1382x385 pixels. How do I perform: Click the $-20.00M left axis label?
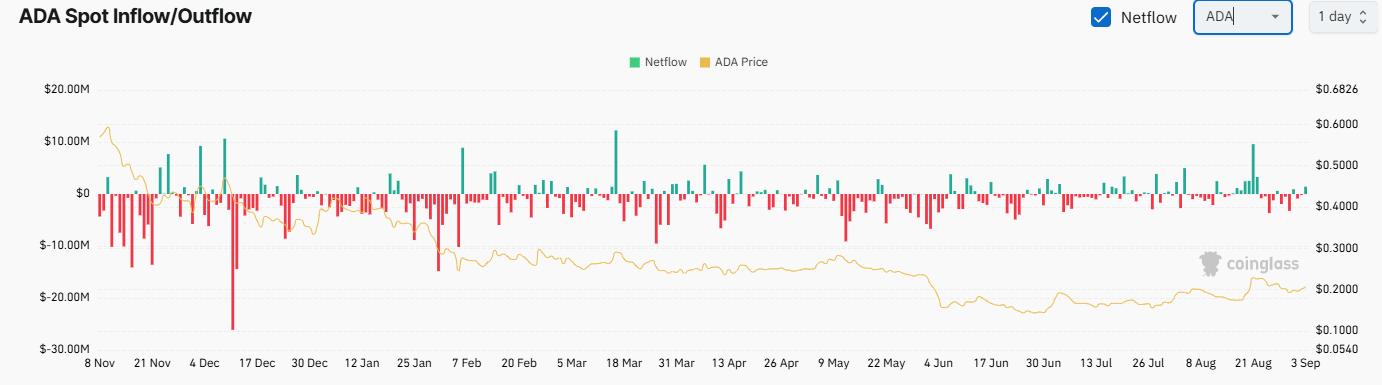click(x=65, y=297)
